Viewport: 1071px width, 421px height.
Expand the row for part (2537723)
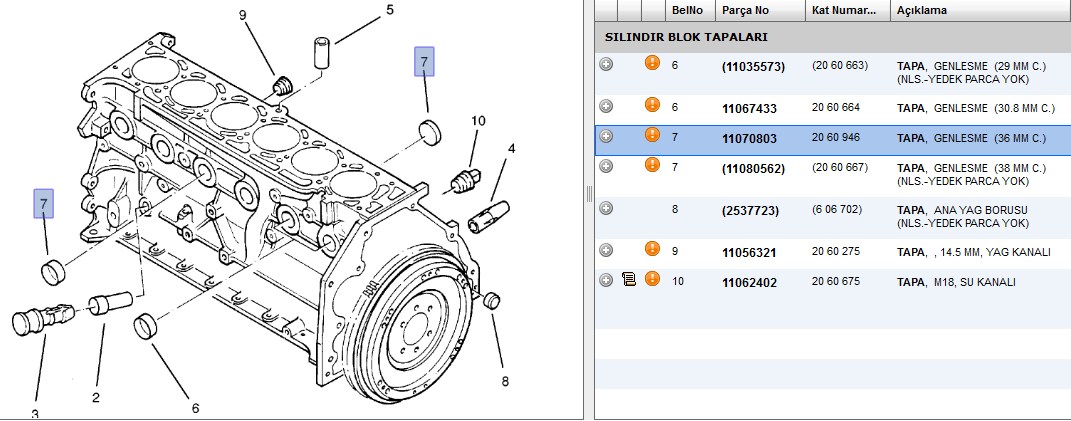(606, 208)
